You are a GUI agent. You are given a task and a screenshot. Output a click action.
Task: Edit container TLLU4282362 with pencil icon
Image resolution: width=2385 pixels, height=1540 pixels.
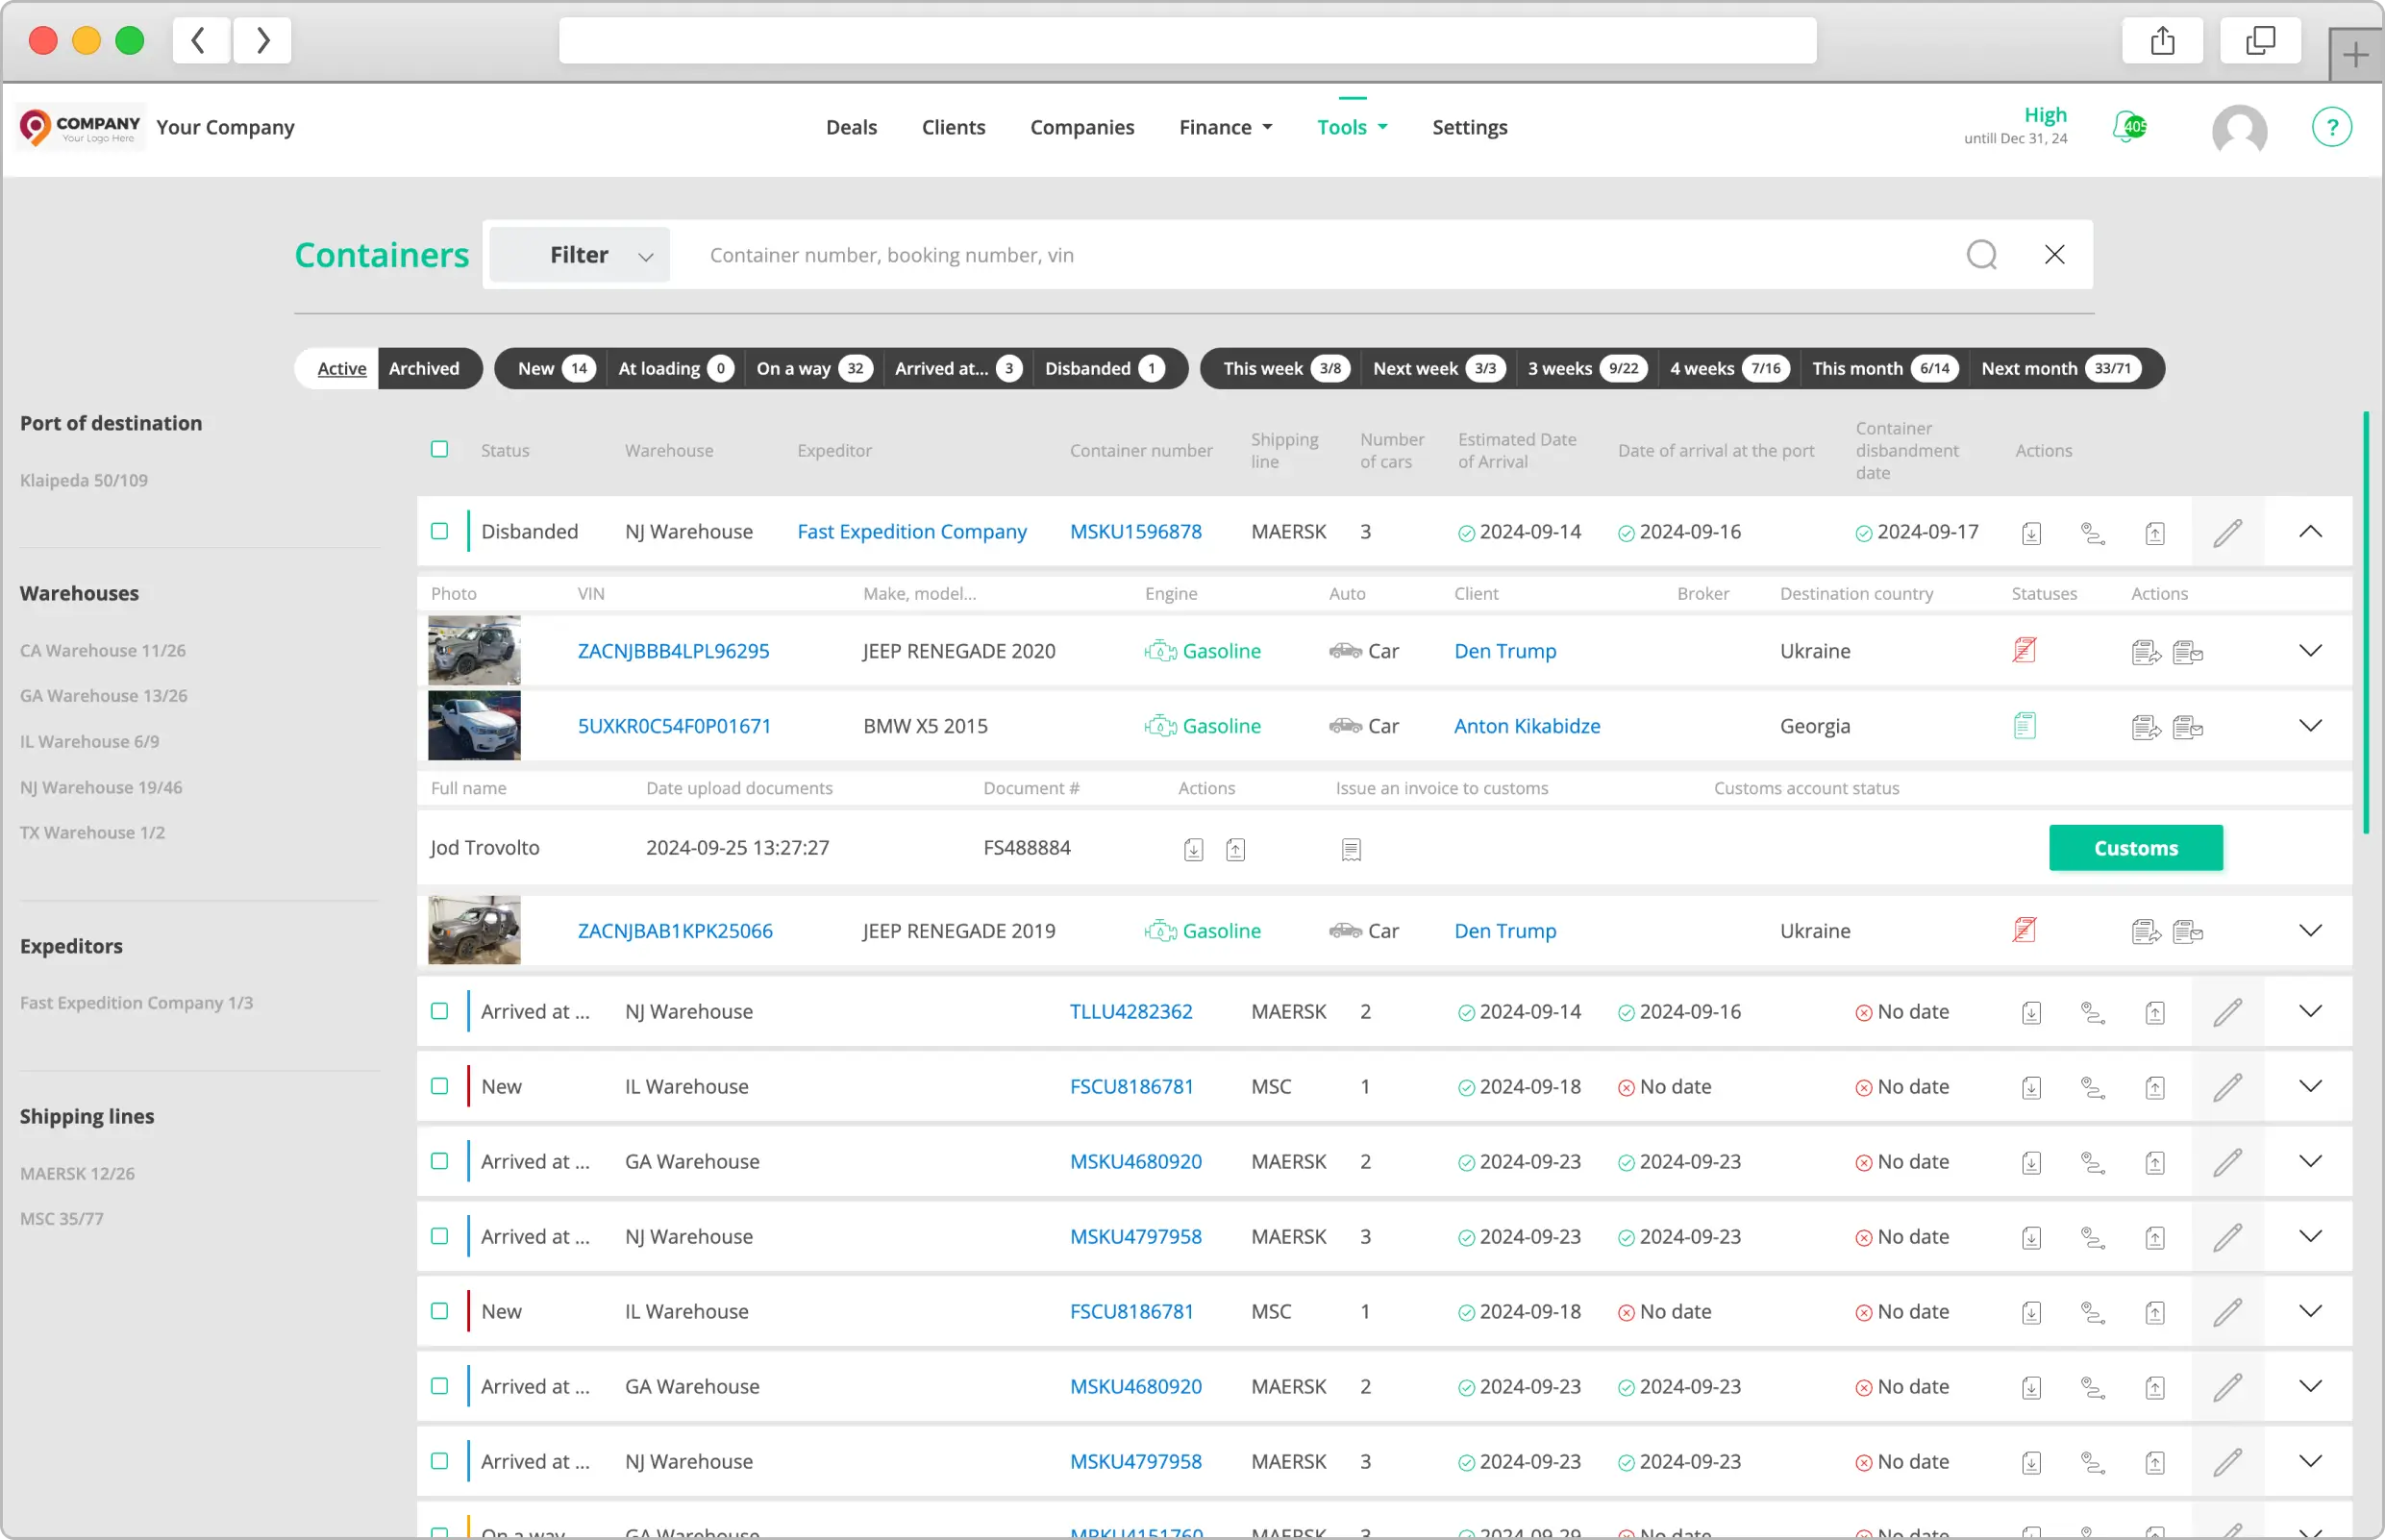coord(2227,1012)
